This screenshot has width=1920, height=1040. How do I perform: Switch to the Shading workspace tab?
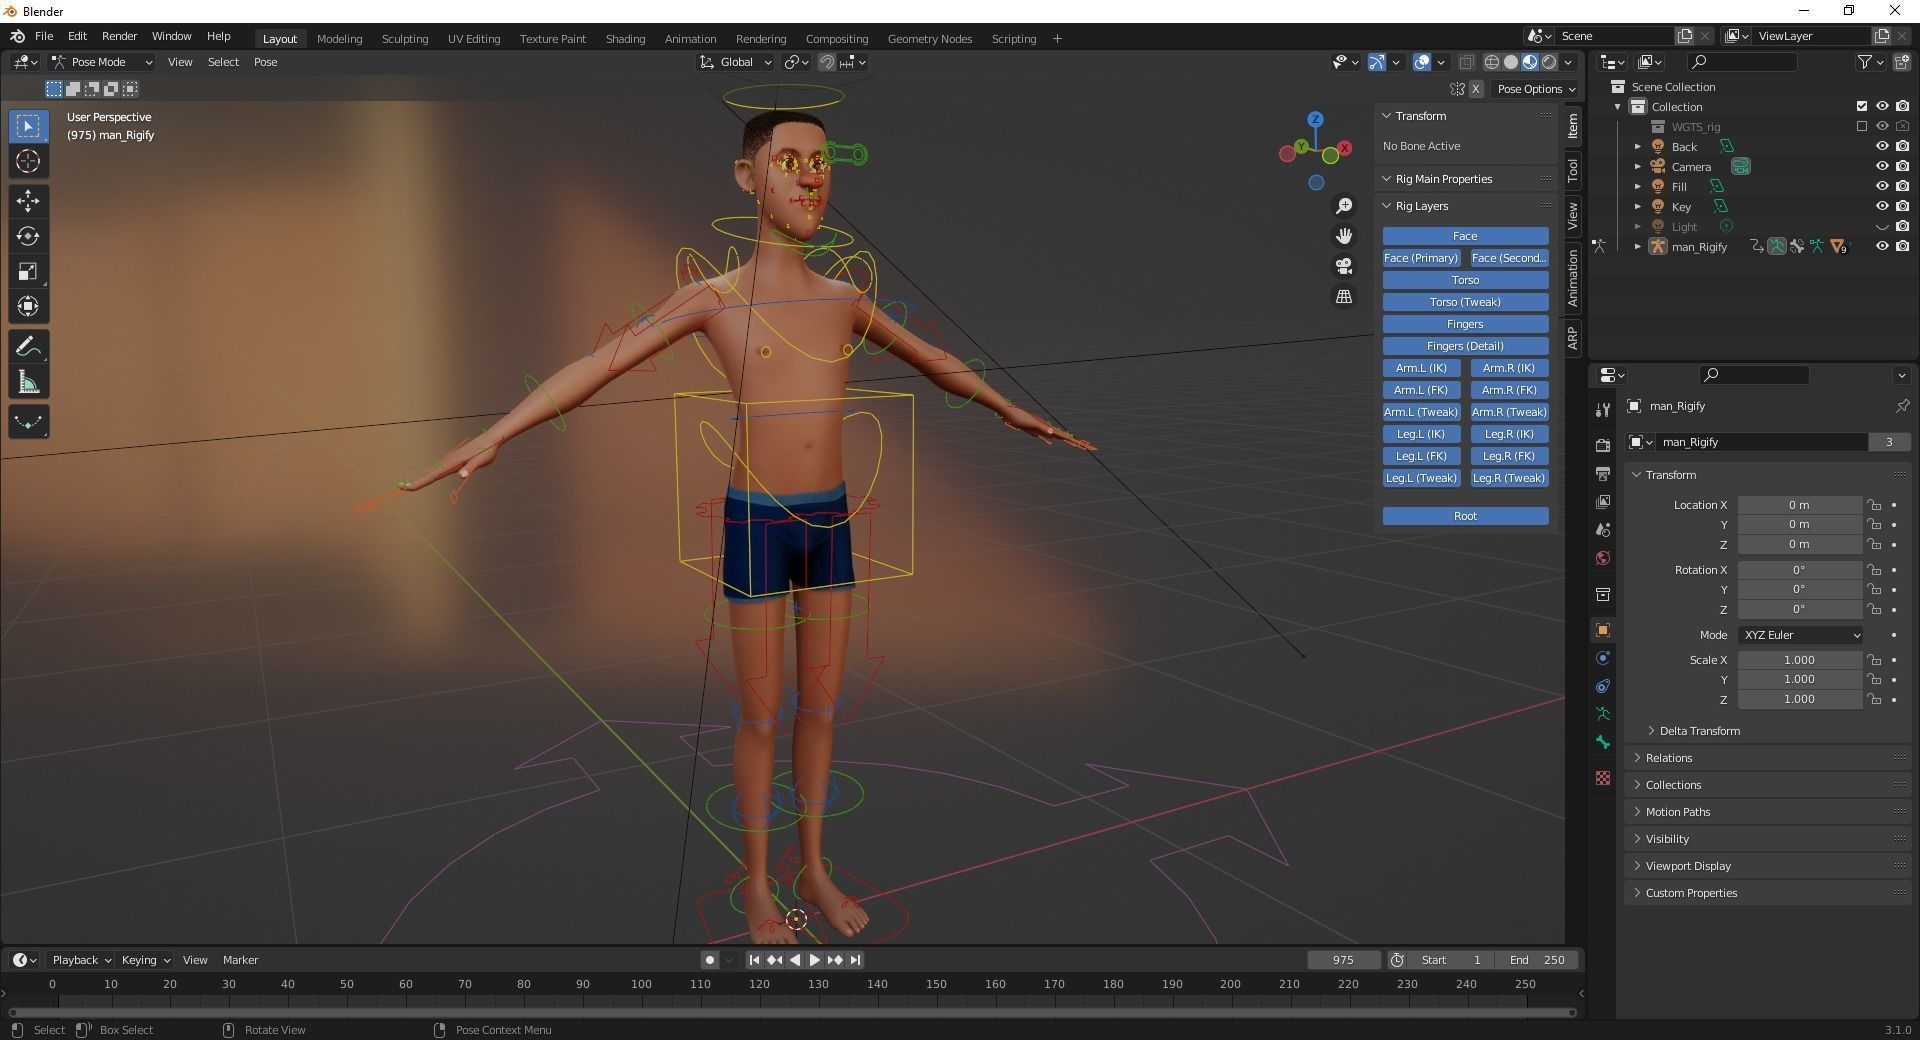point(625,39)
